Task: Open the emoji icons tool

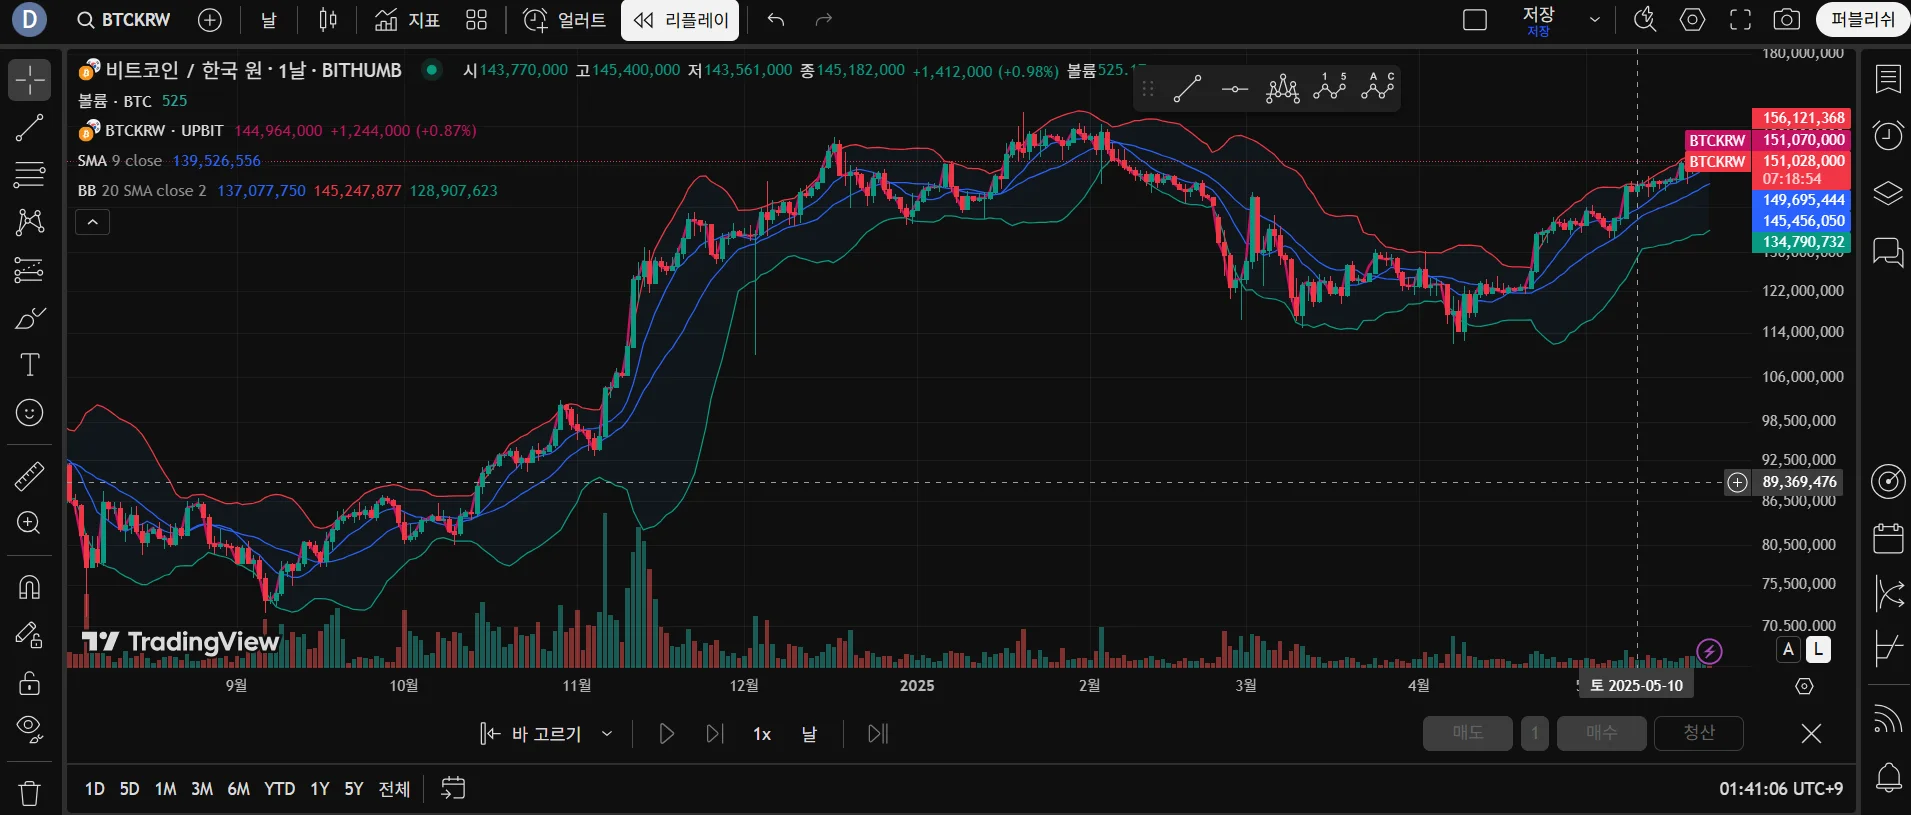Action: [x=30, y=413]
